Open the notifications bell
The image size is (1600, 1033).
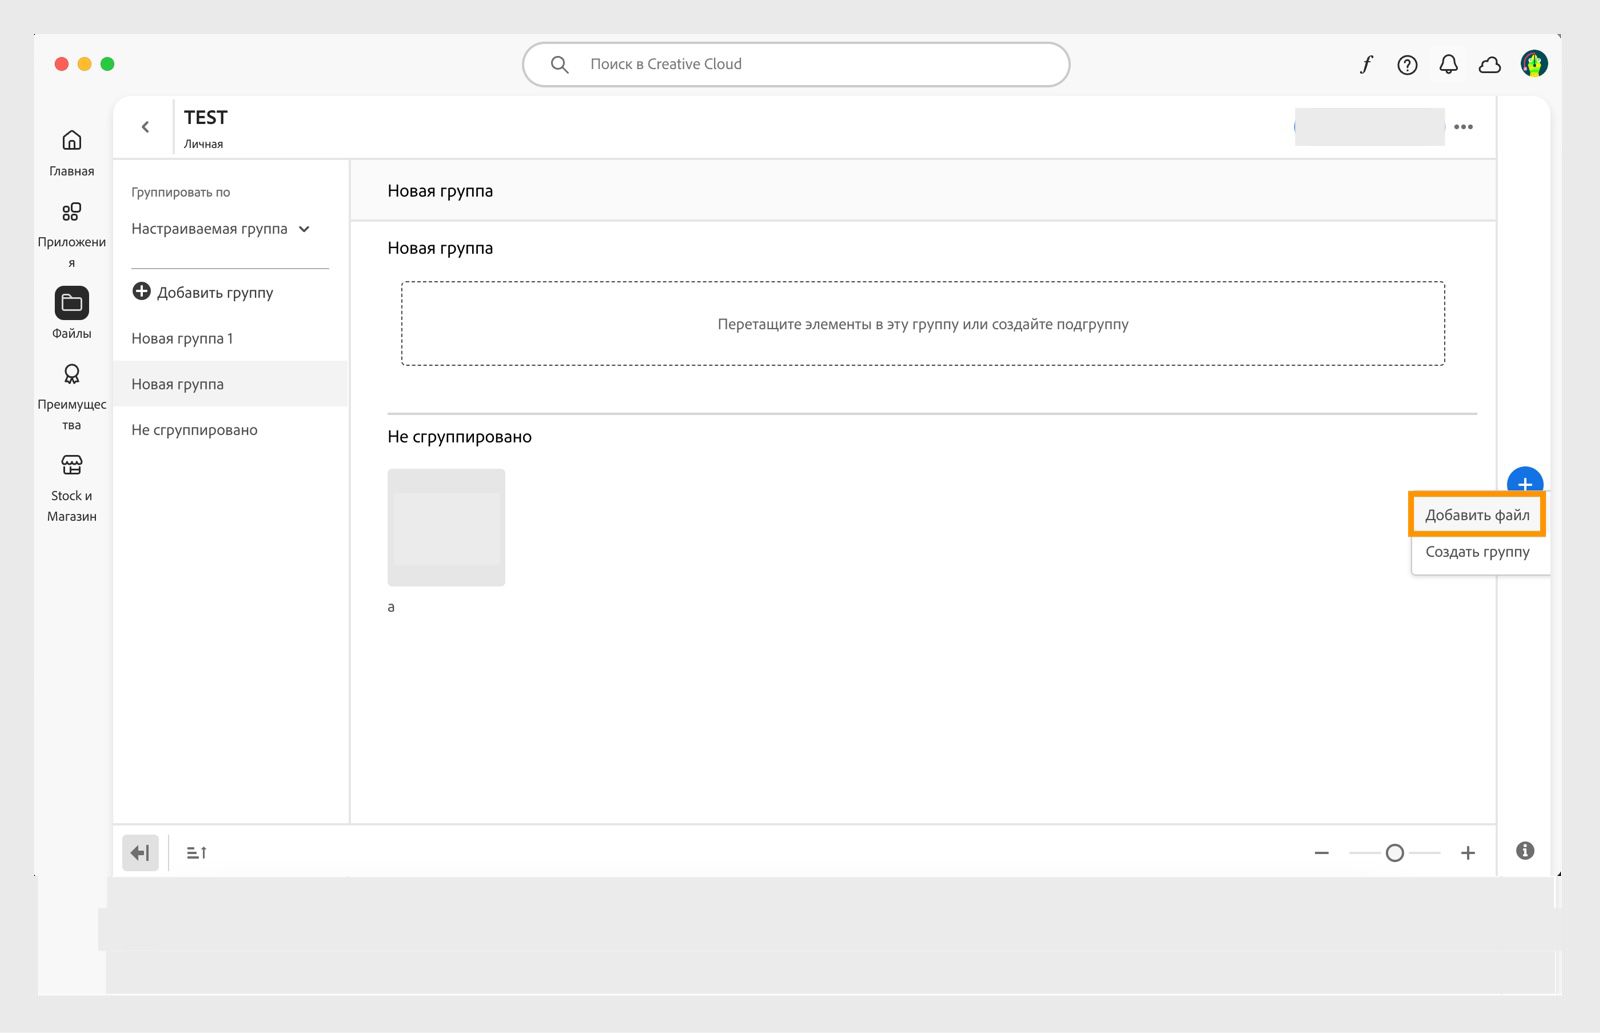tap(1448, 65)
